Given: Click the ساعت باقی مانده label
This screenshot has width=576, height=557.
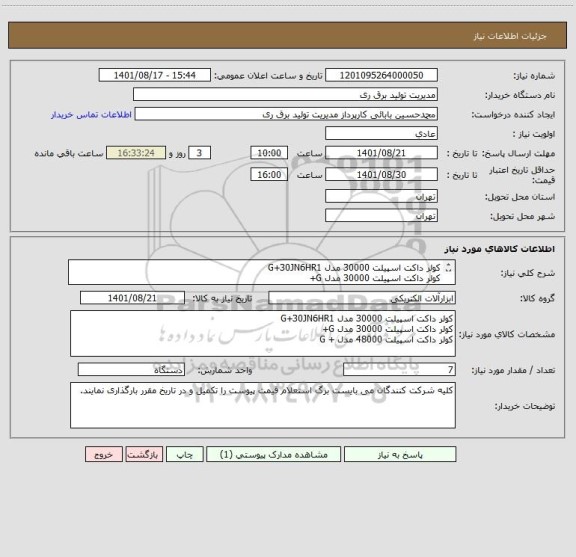Looking at the screenshot, I should [x=69, y=154].
